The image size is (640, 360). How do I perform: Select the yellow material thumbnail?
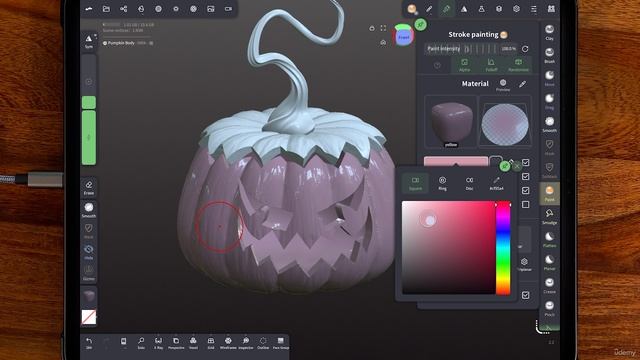(451, 122)
